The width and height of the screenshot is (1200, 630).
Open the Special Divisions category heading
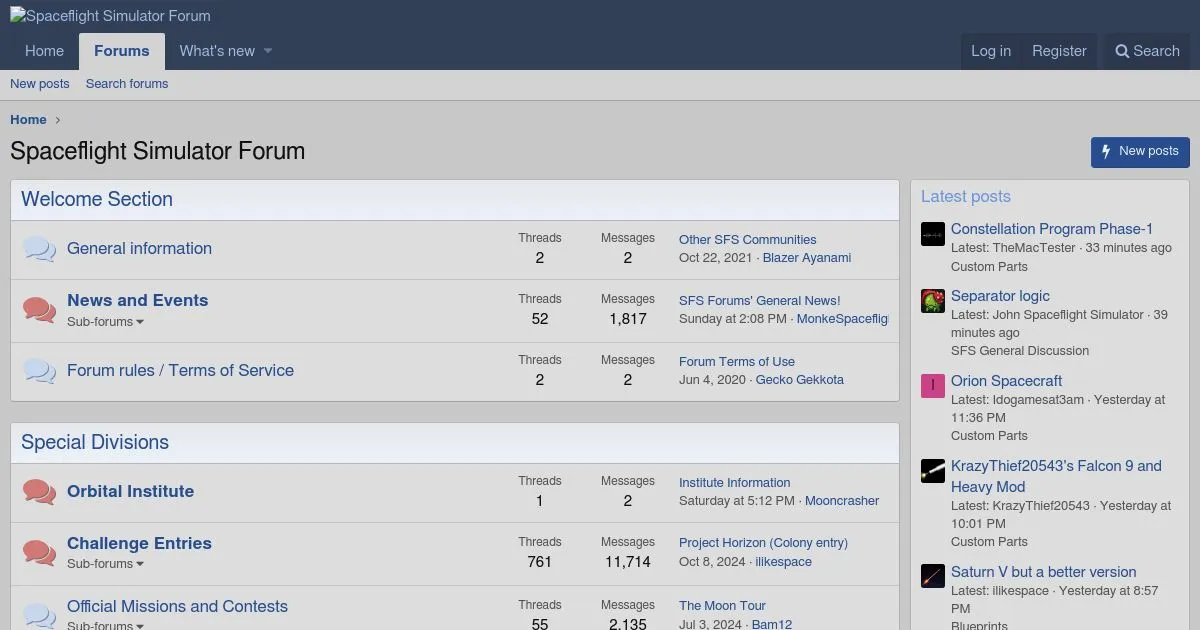95,442
